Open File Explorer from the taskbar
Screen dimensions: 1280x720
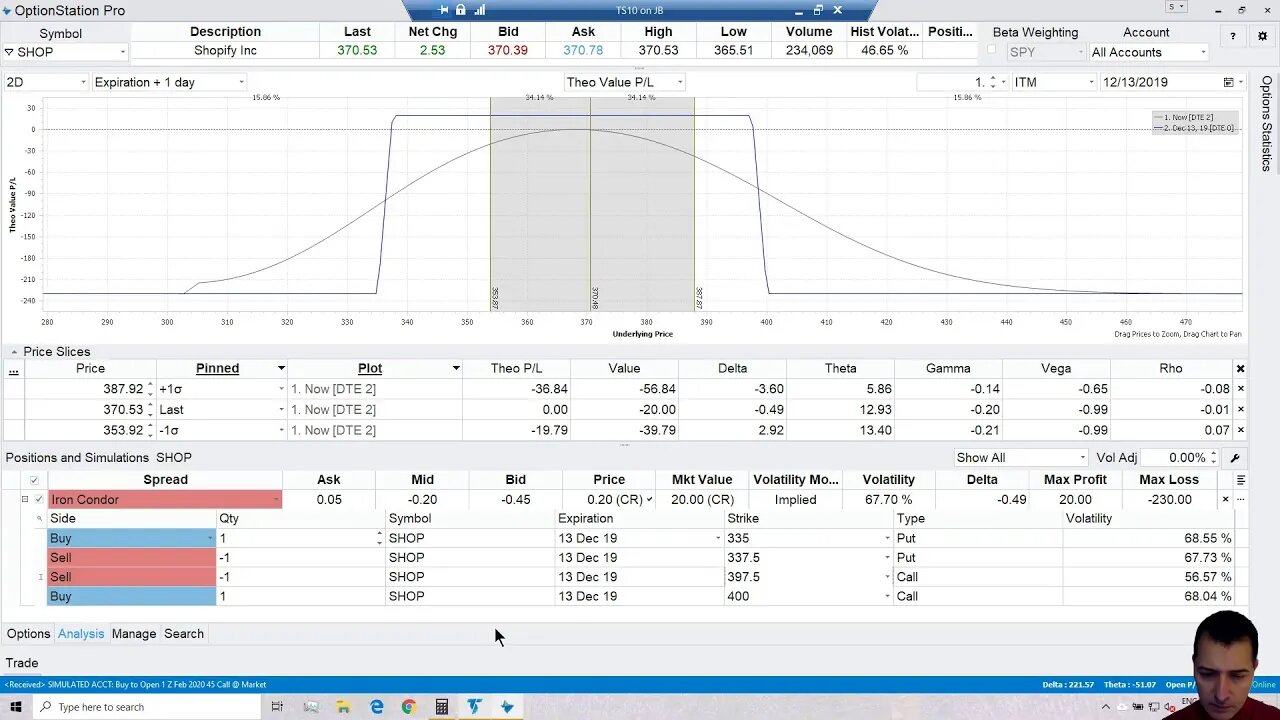343,707
